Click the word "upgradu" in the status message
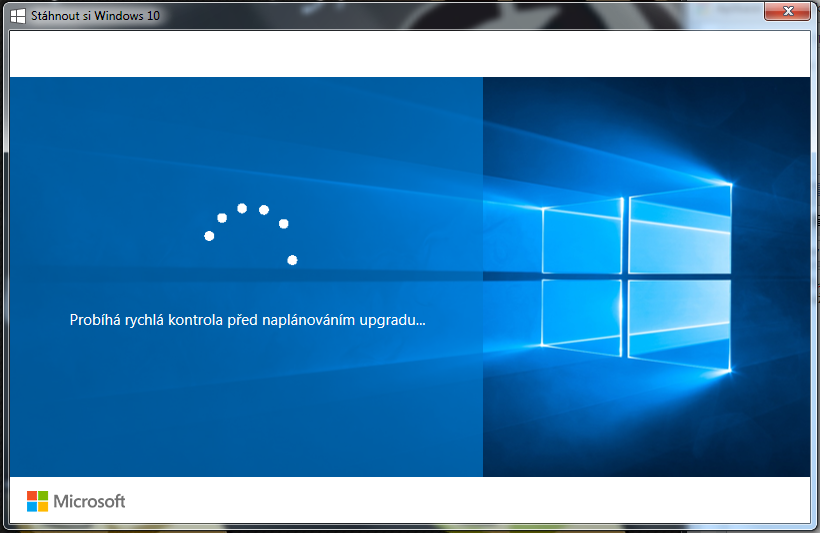Screen dimensions: 820x533 (x=395, y=321)
